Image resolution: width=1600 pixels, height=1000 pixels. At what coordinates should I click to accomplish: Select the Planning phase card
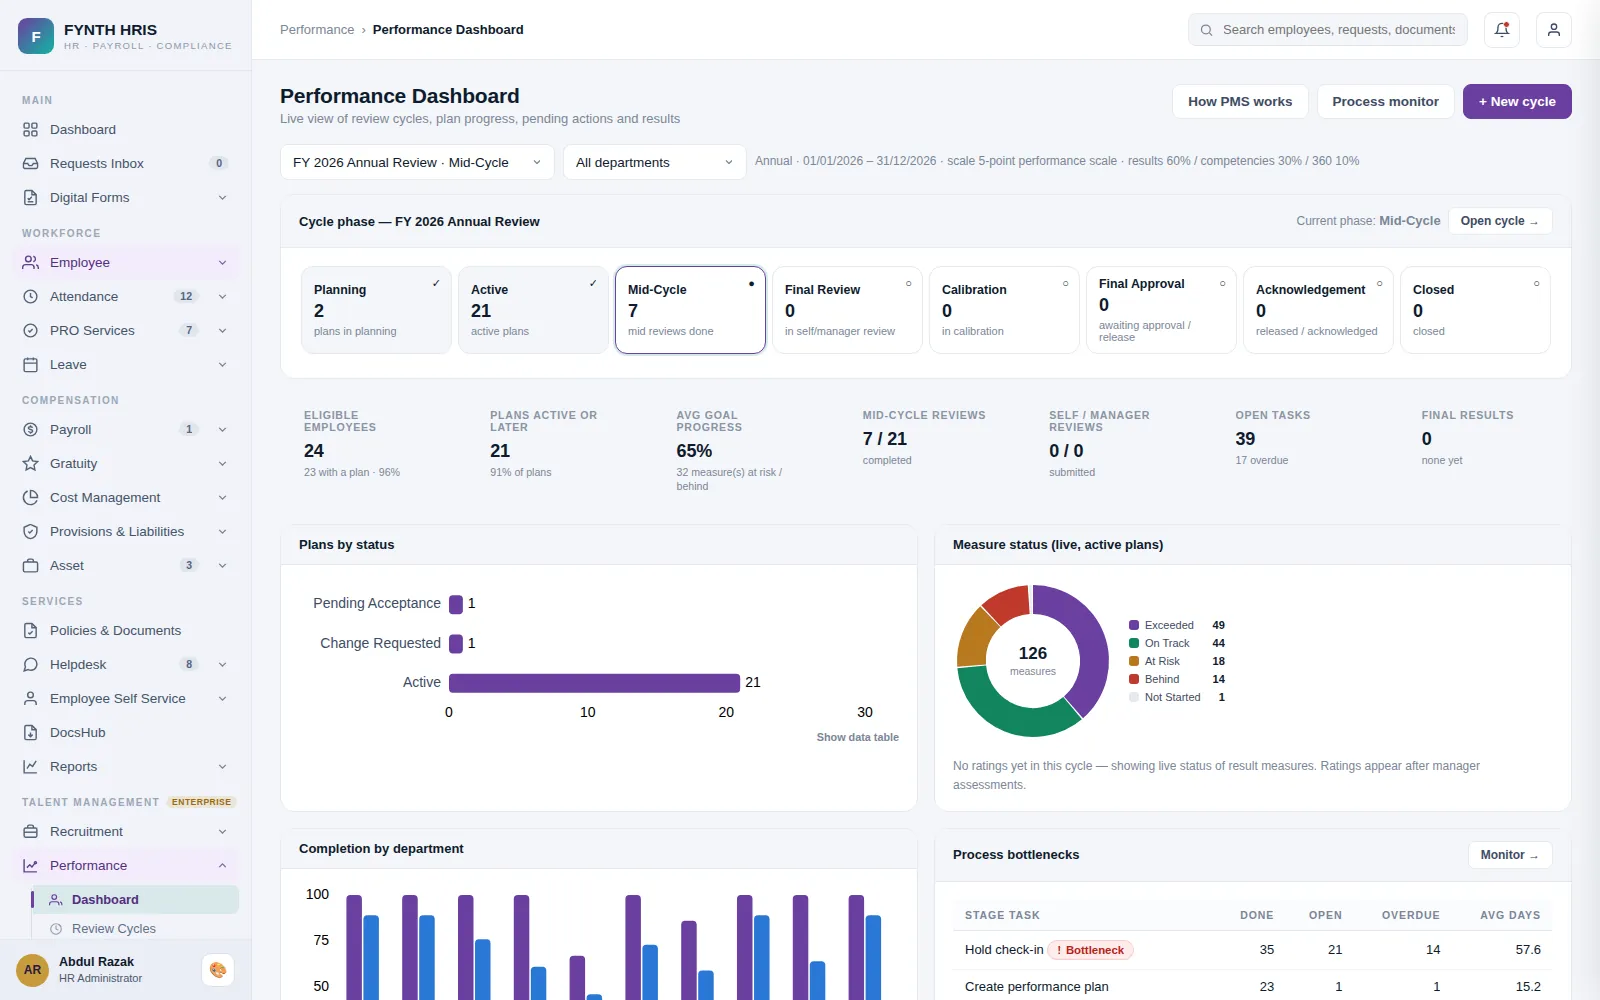coord(376,310)
